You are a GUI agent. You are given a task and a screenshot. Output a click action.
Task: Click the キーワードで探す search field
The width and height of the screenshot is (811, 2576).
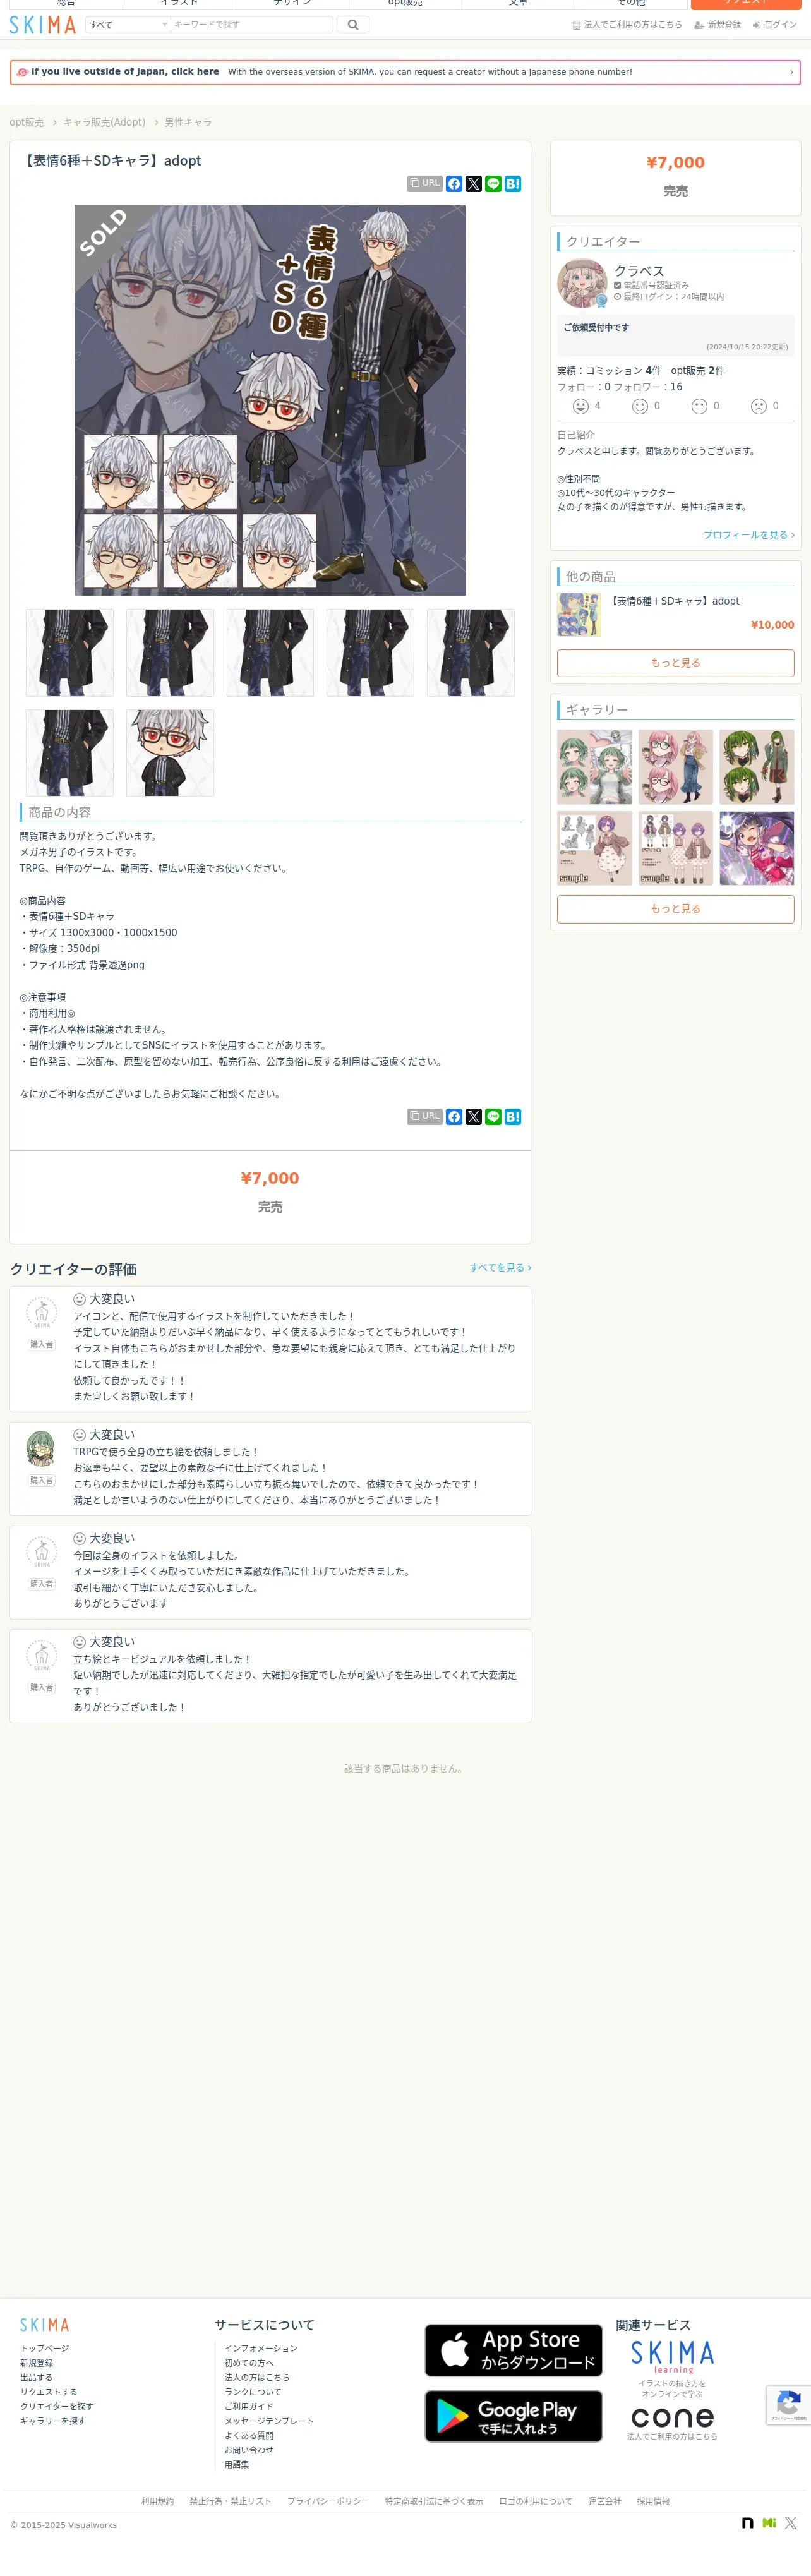251,25
